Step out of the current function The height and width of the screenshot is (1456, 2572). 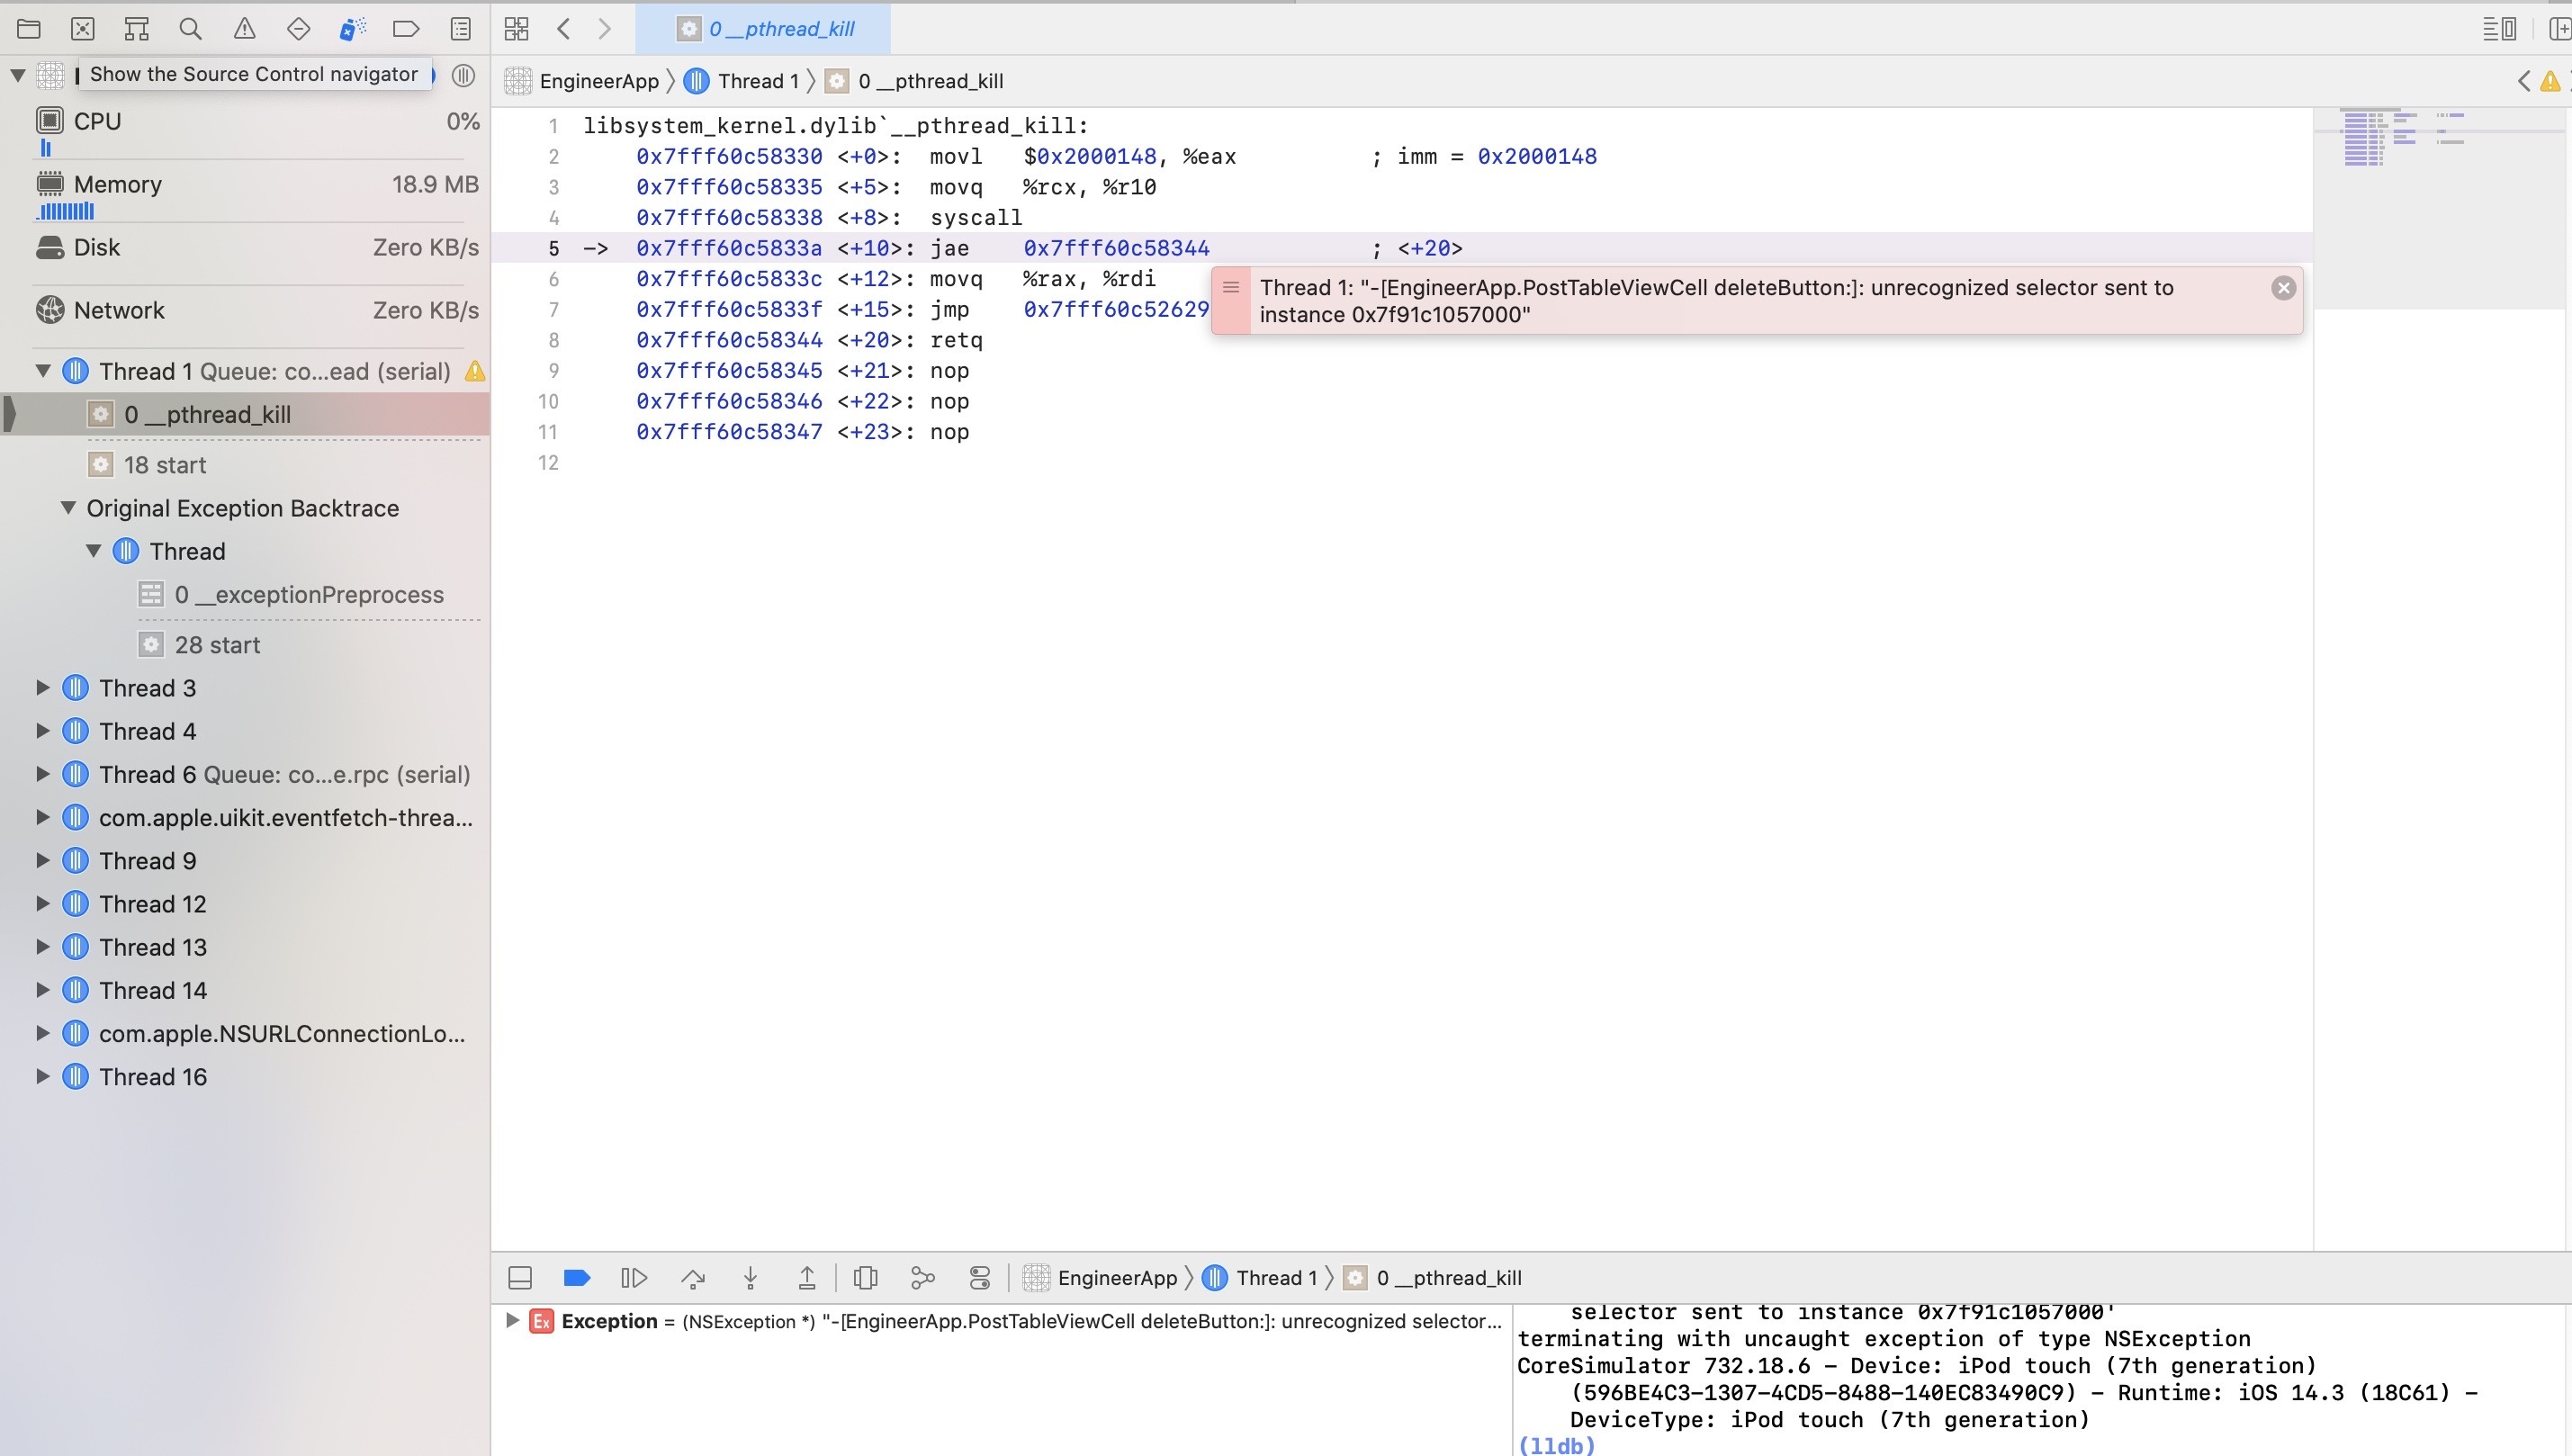[807, 1278]
